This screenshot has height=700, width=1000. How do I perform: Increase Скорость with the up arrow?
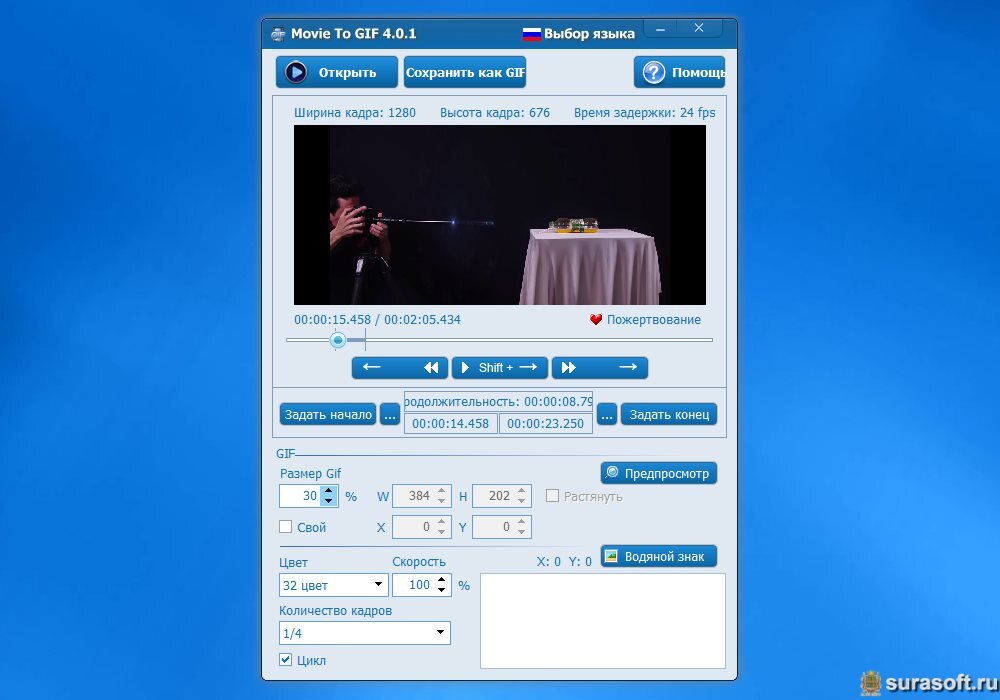pos(442,580)
